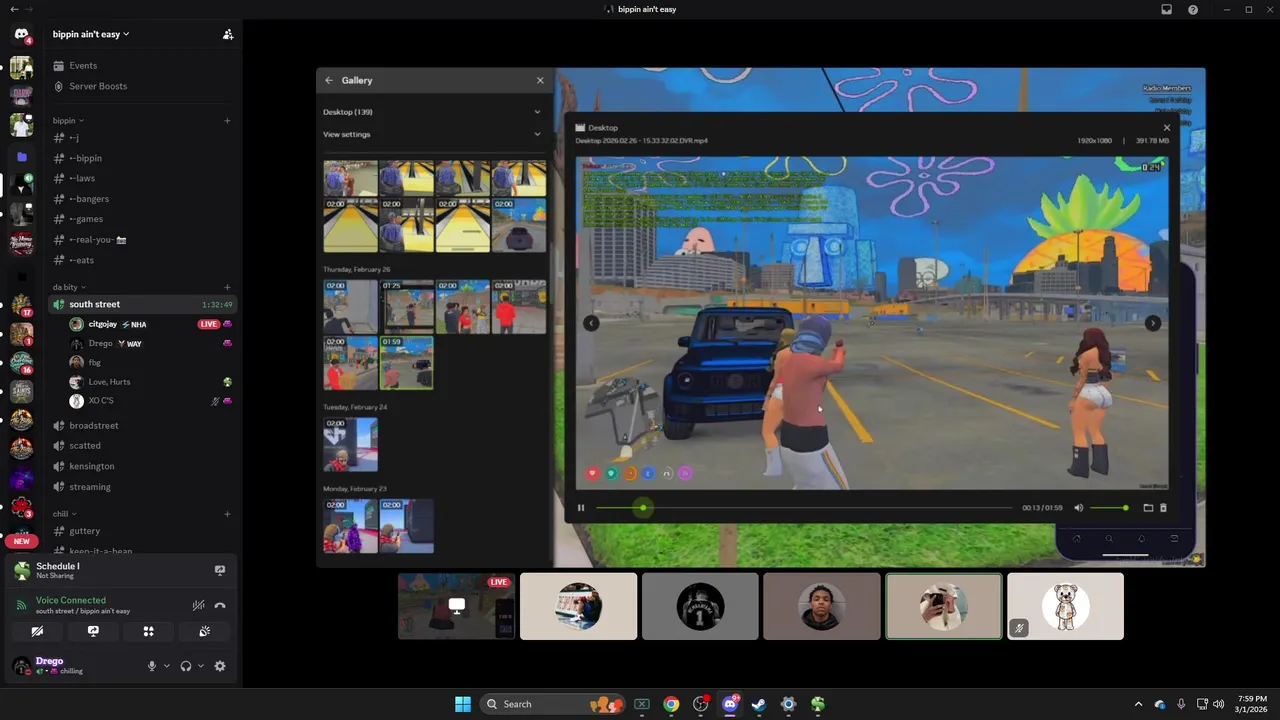Open the Events page
Screen dimensions: 1280x720
point(140,66)
